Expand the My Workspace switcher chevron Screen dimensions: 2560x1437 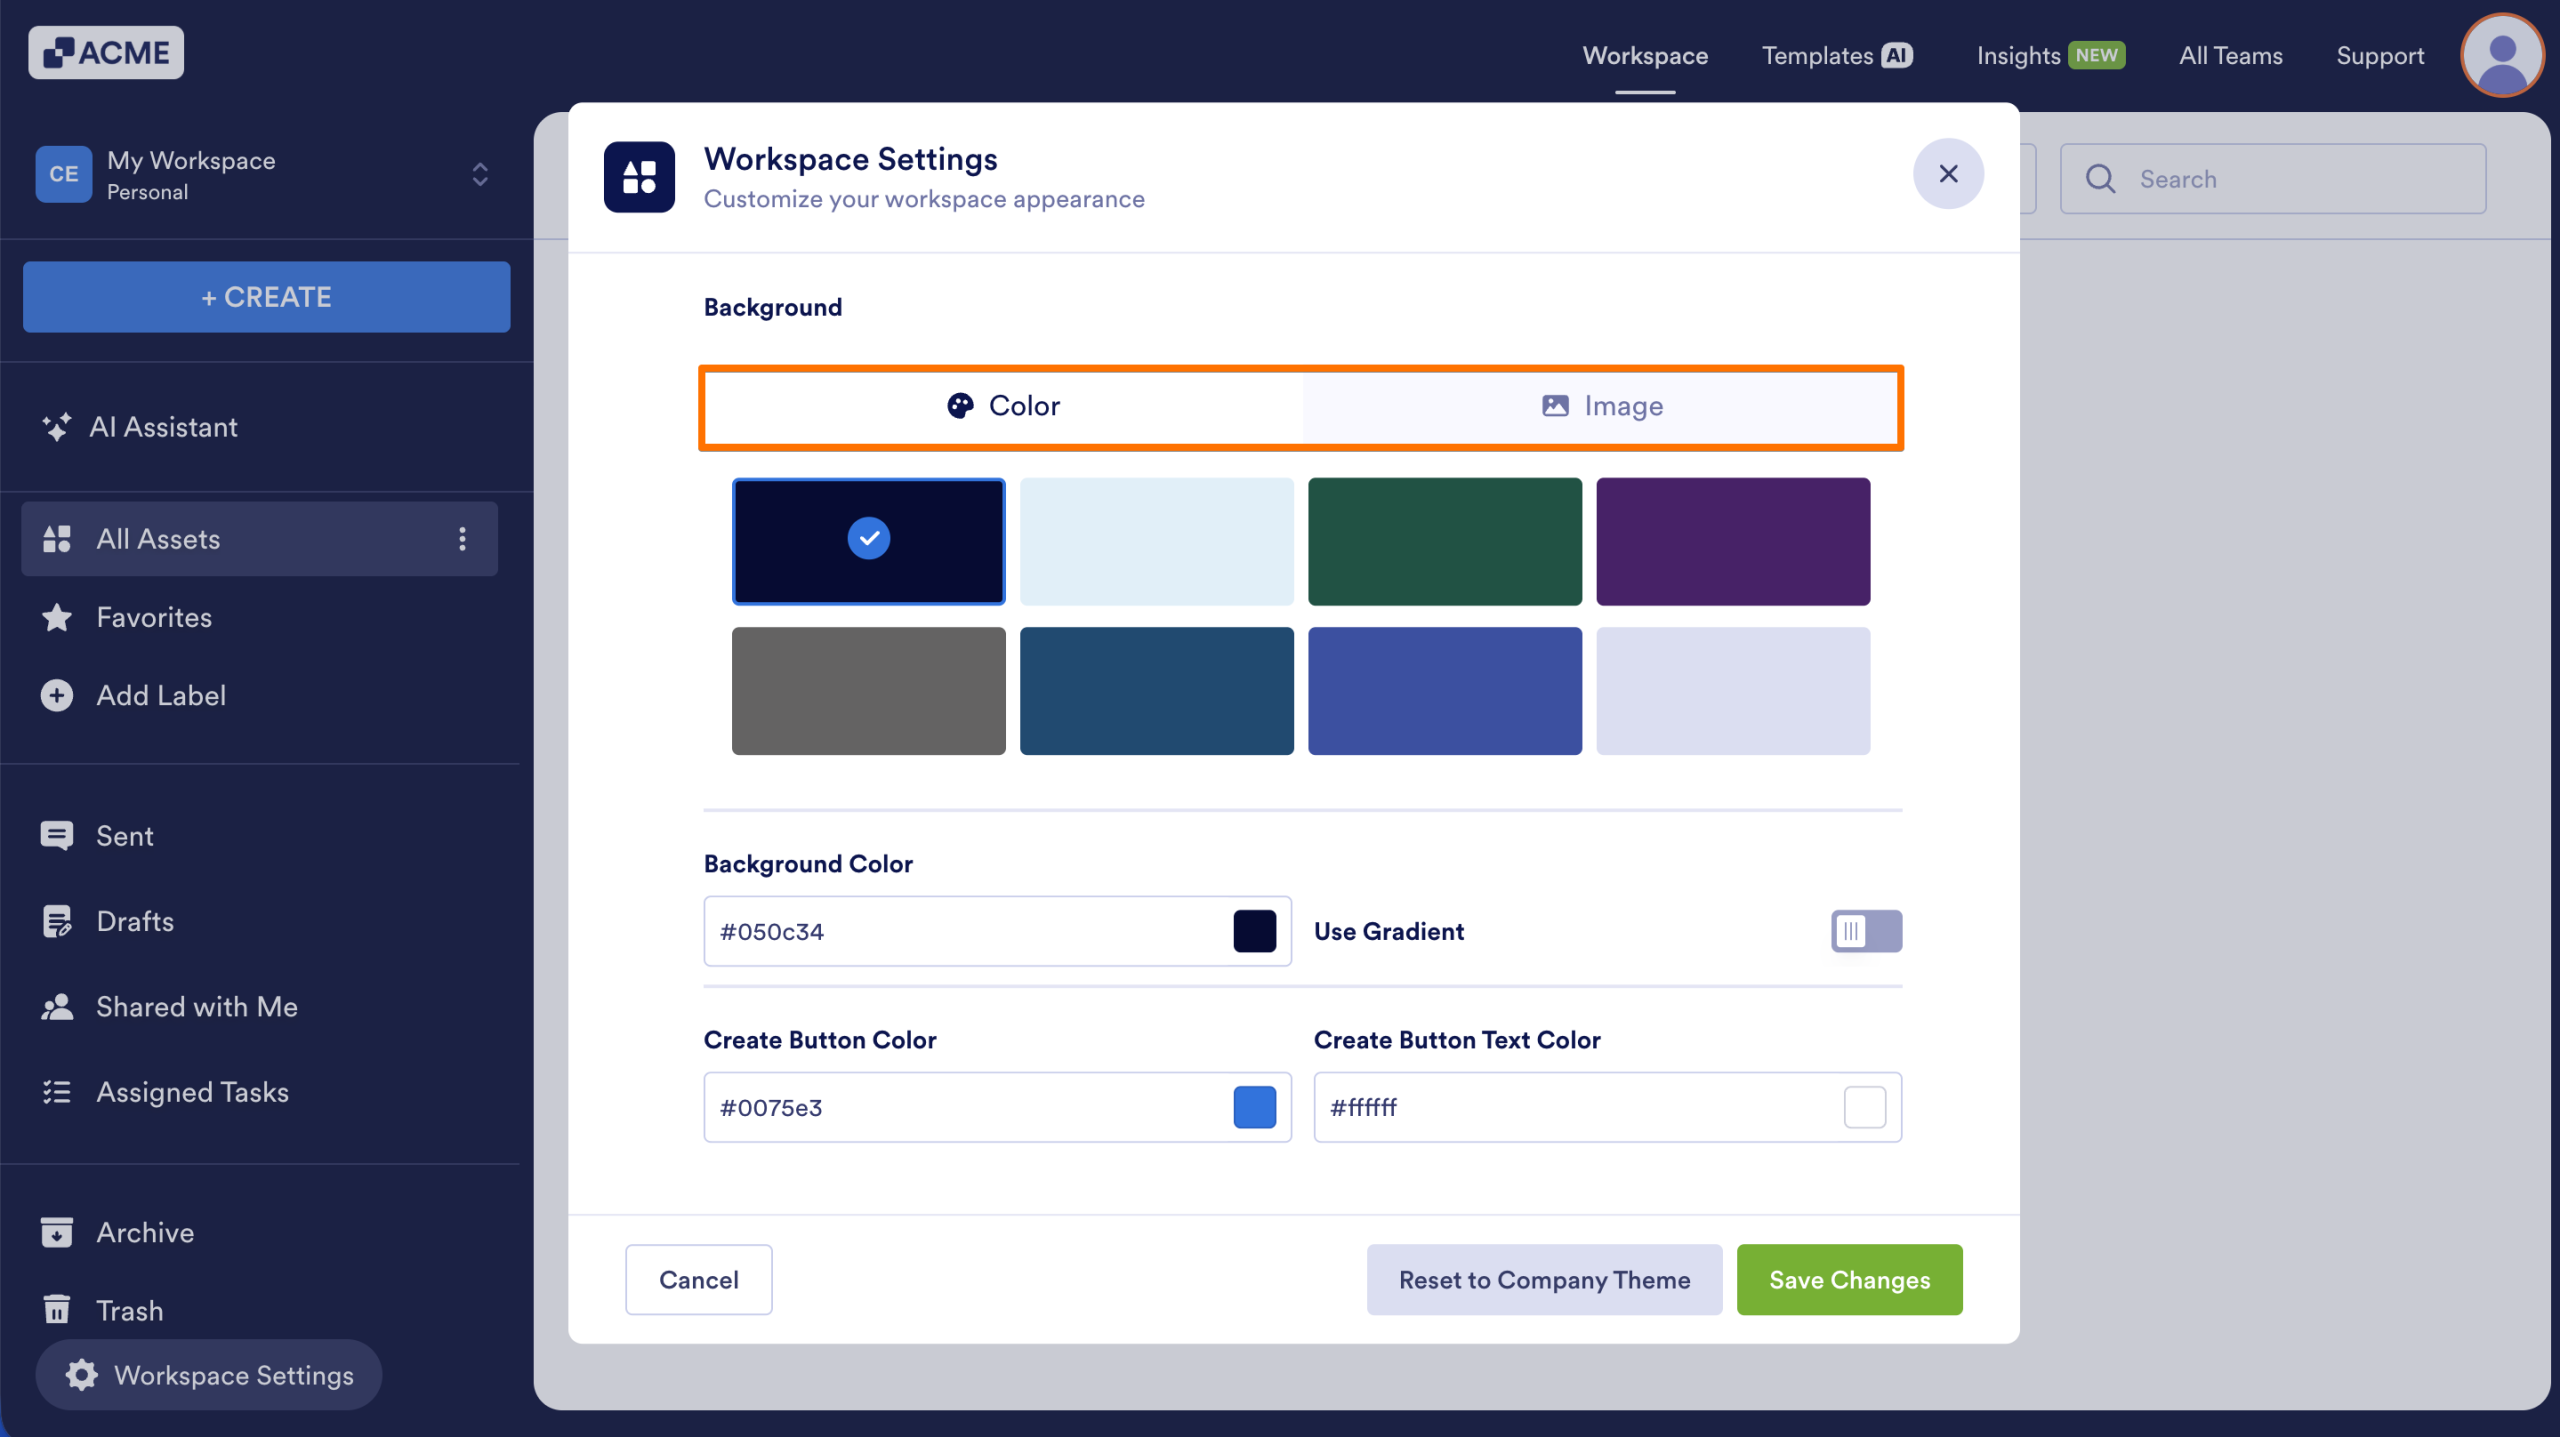point(479,174)
